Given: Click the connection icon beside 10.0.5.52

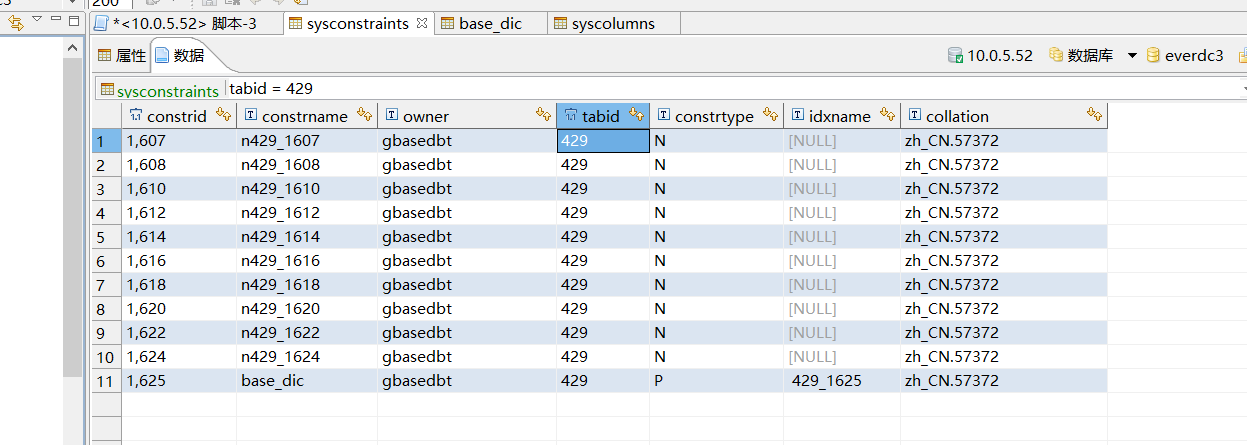Looking at the screenshot, I should 955,56.
